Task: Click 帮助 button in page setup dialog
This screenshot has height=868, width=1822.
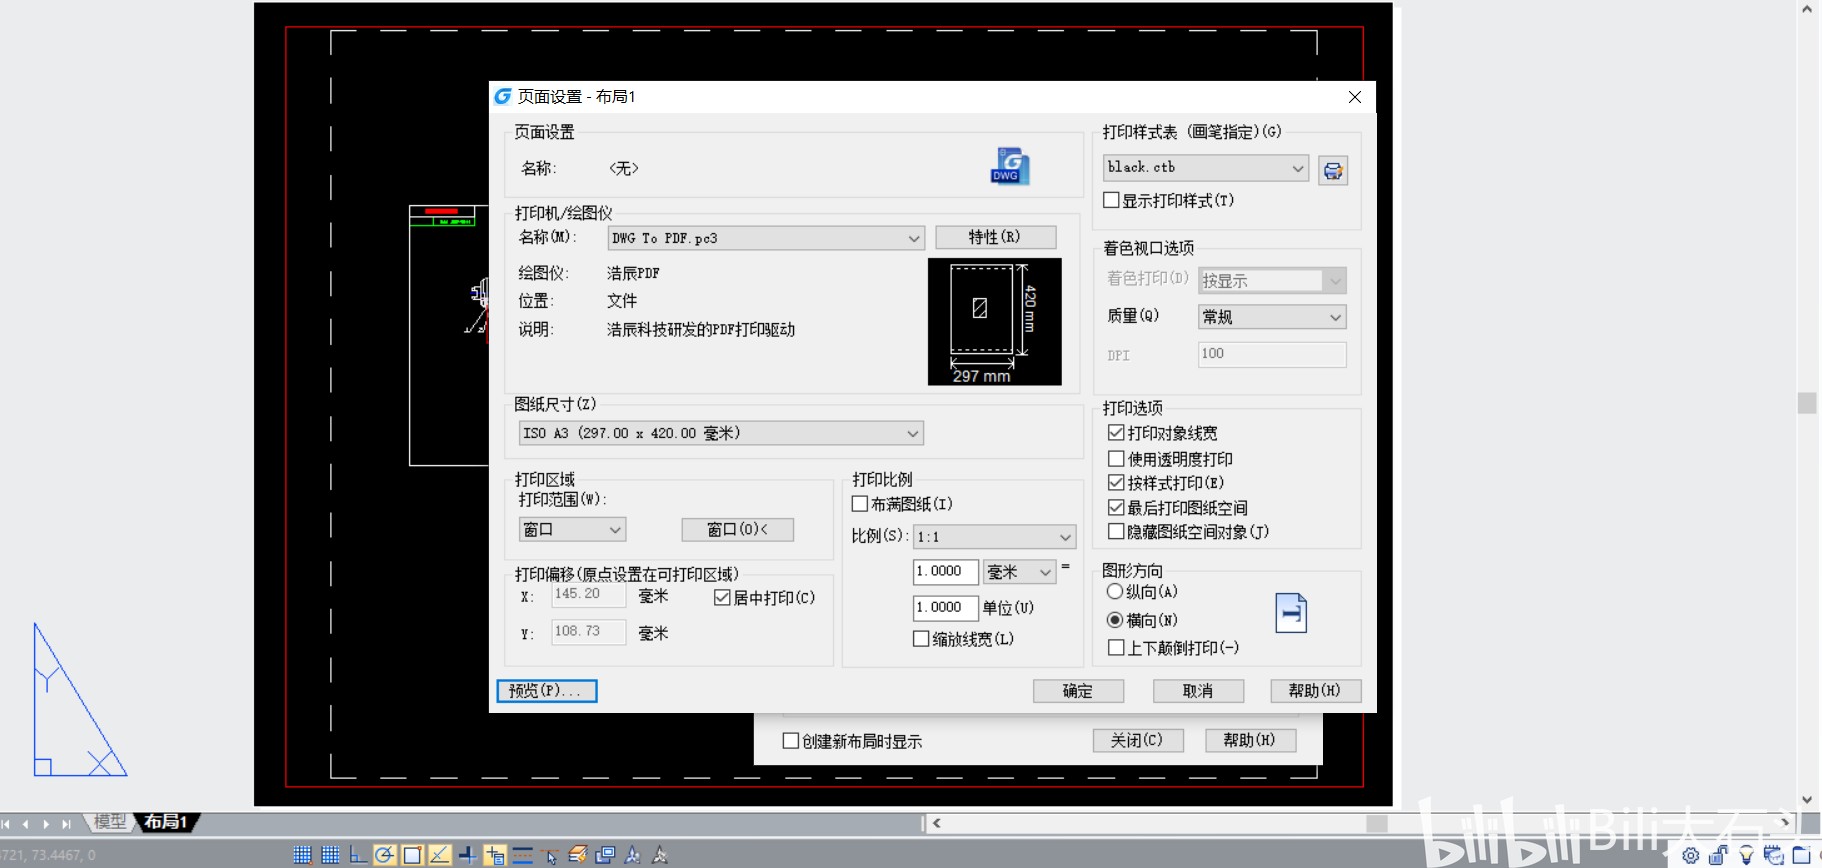Action: point(1315,691)
